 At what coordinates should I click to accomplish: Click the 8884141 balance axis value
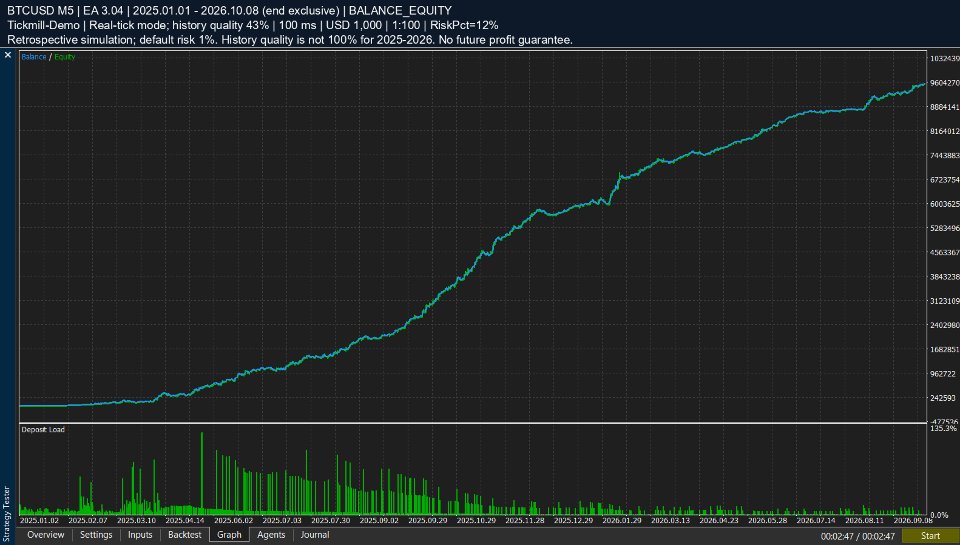point(945,107)
